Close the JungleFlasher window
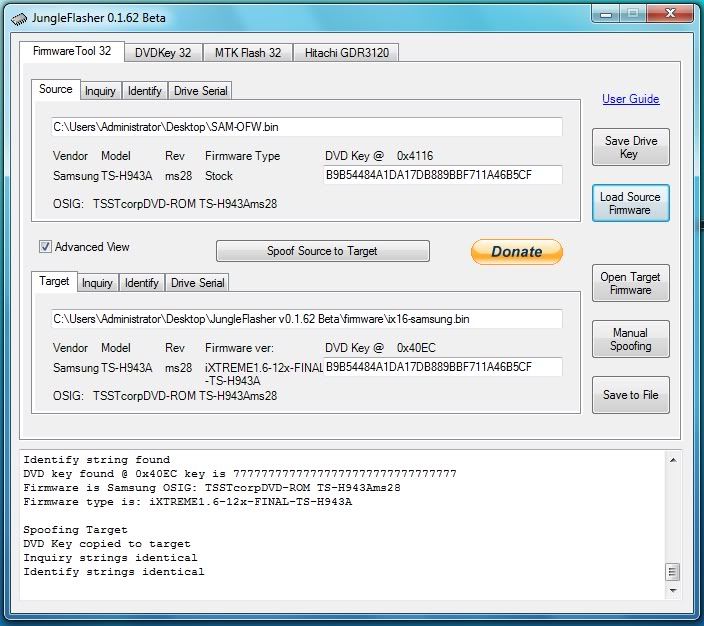The width and height of the screenshot is (704, 626). point(670,13)
